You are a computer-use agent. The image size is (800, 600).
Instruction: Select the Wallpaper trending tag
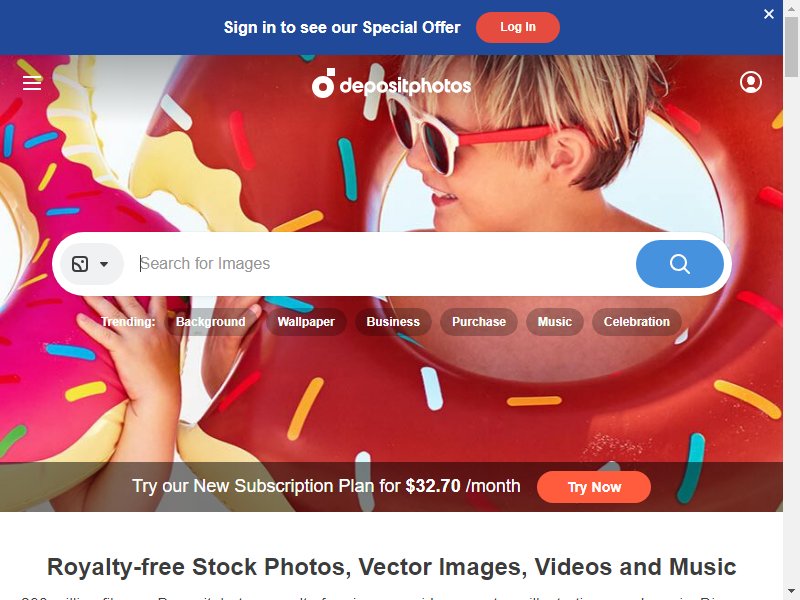(306, 322)
